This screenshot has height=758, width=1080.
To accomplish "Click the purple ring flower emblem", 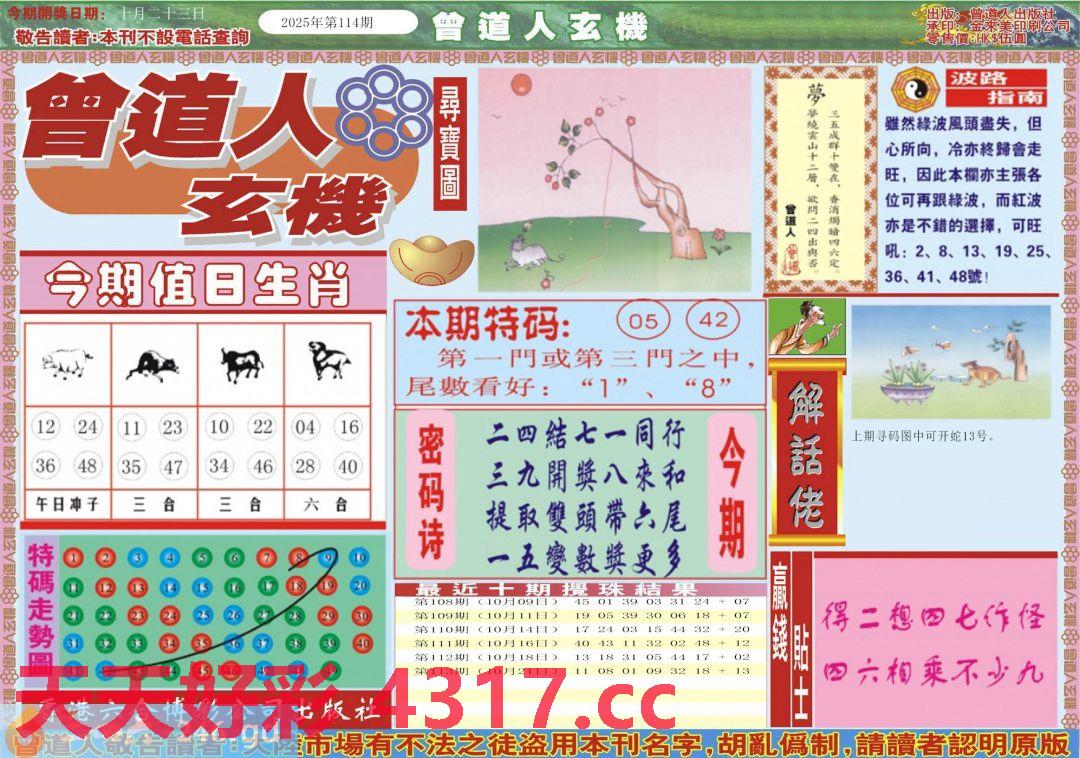I will coord(383,109).
